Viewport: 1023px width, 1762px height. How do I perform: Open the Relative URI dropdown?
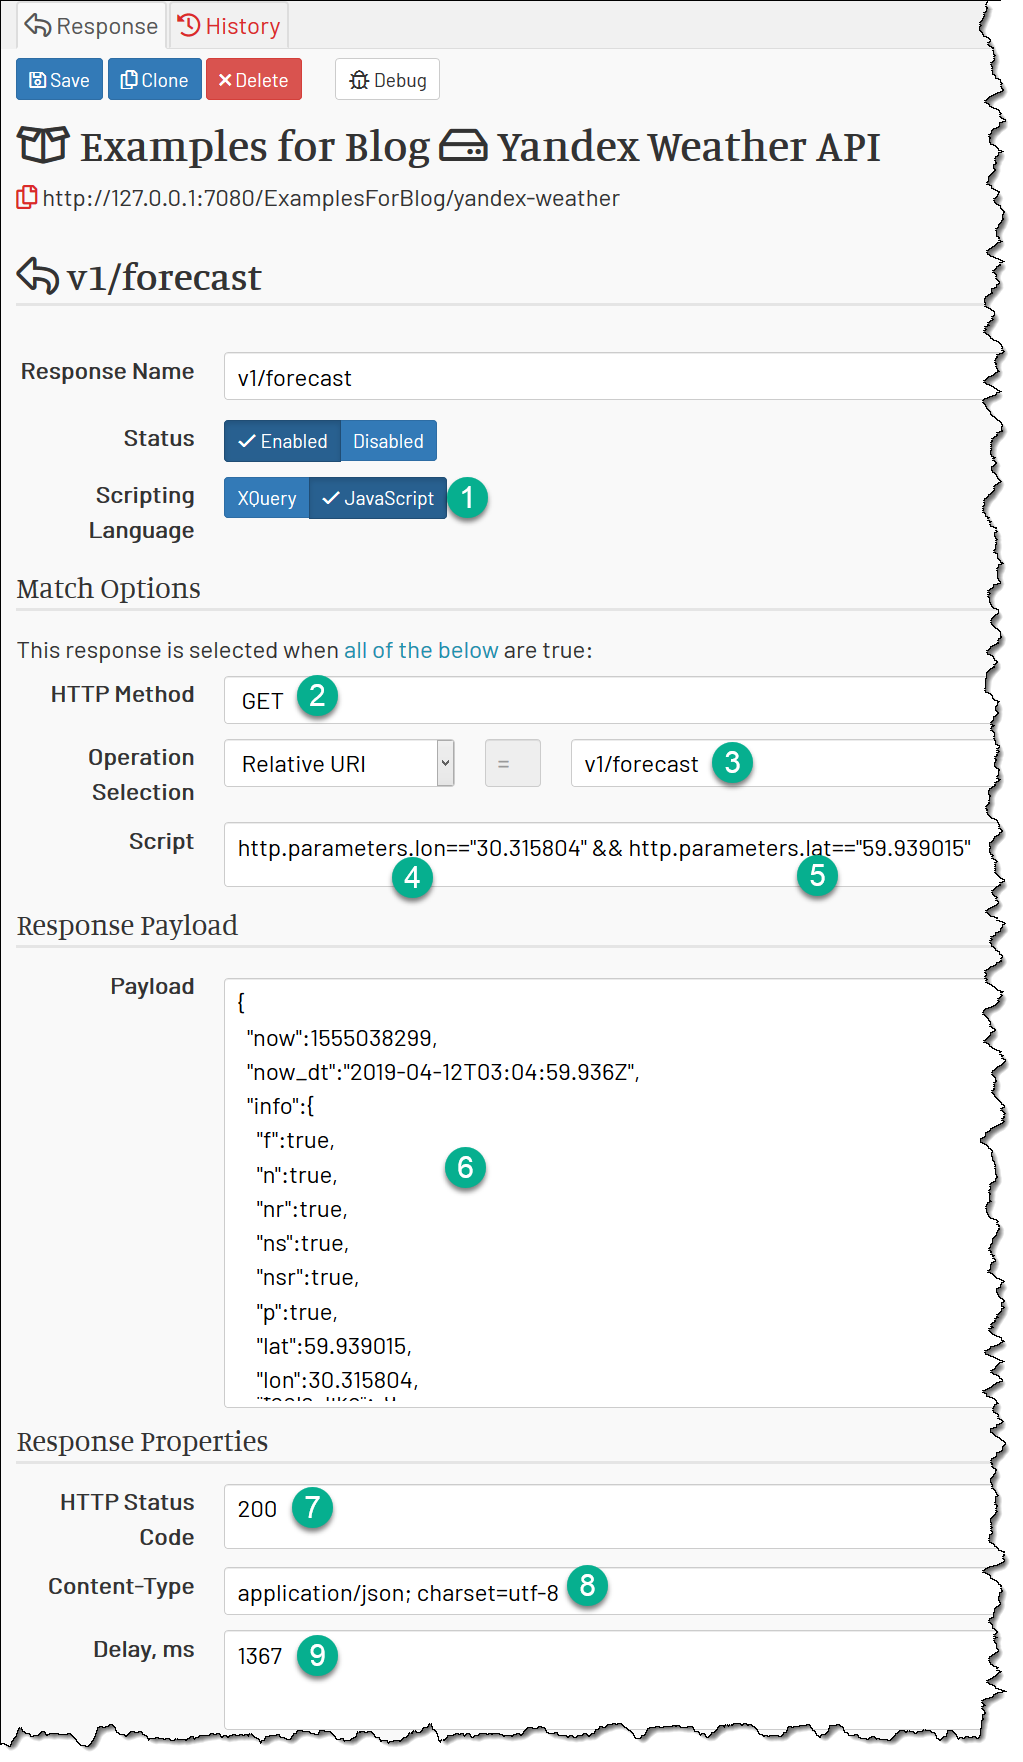339,763
